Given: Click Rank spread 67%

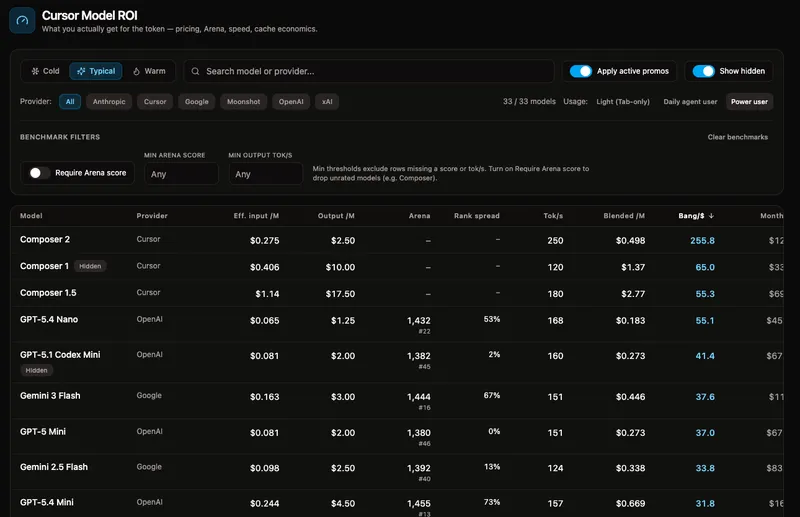Looking at the screenshot, I should coord(492,396).
